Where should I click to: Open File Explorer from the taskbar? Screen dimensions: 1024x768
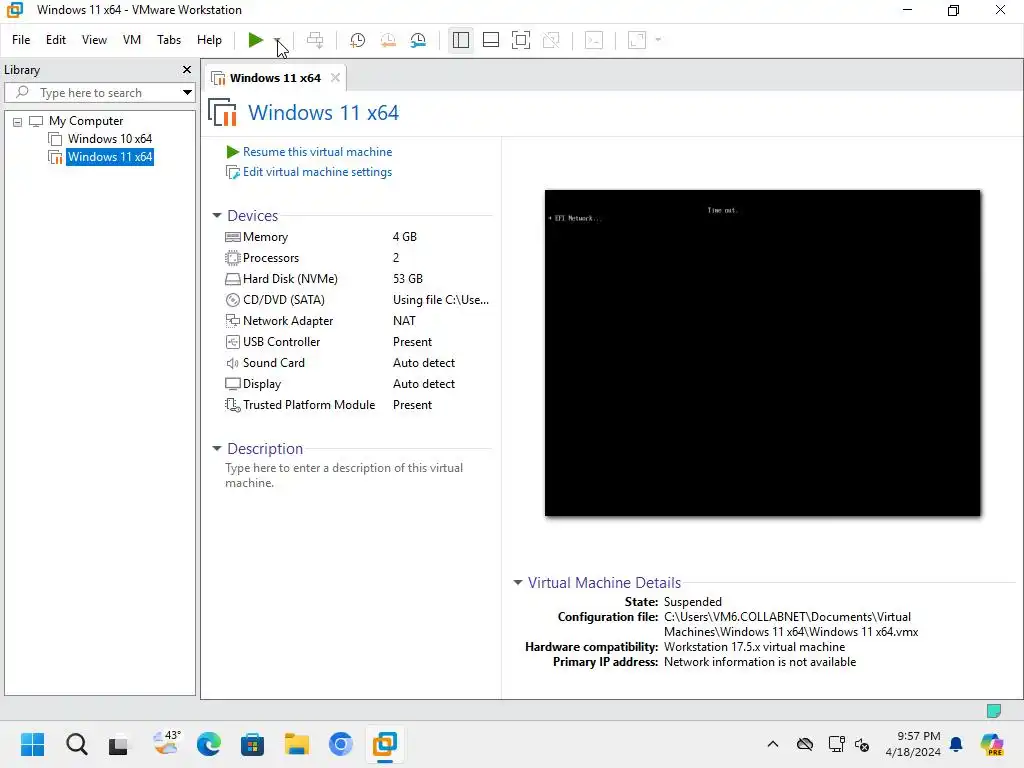tap(296, 744)
